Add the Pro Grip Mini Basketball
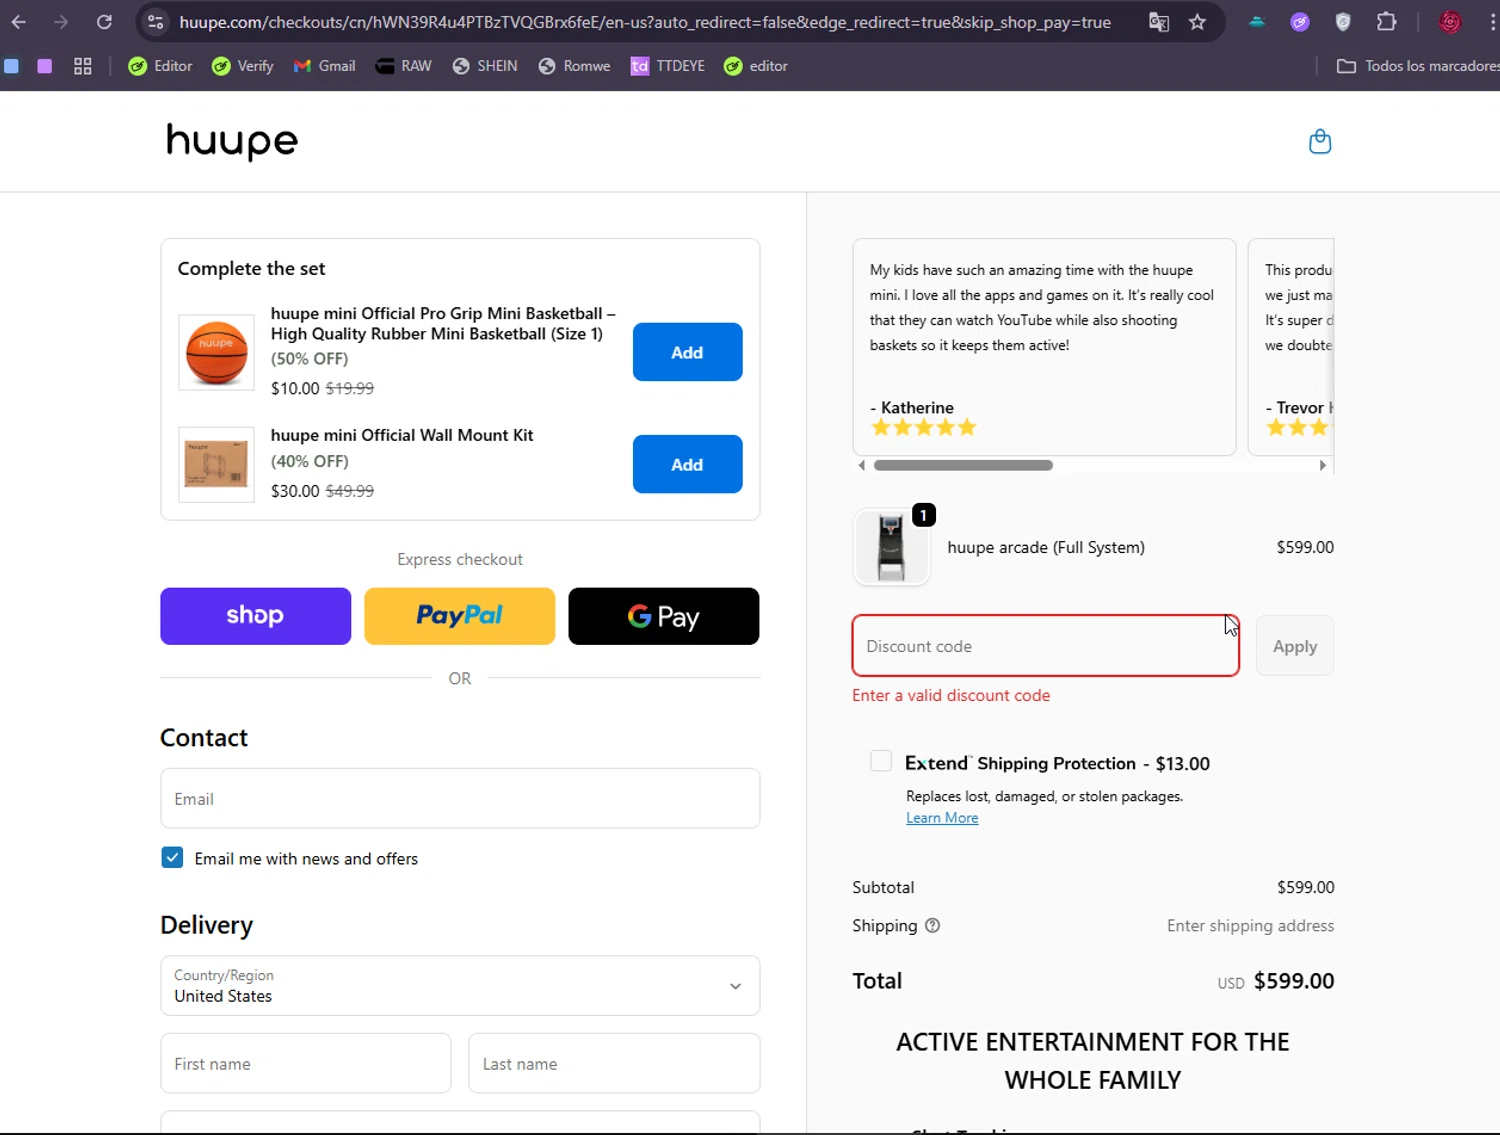The width and height of the screenshot is (1500, 1135). pyautogui.click(x=687, y=352)
